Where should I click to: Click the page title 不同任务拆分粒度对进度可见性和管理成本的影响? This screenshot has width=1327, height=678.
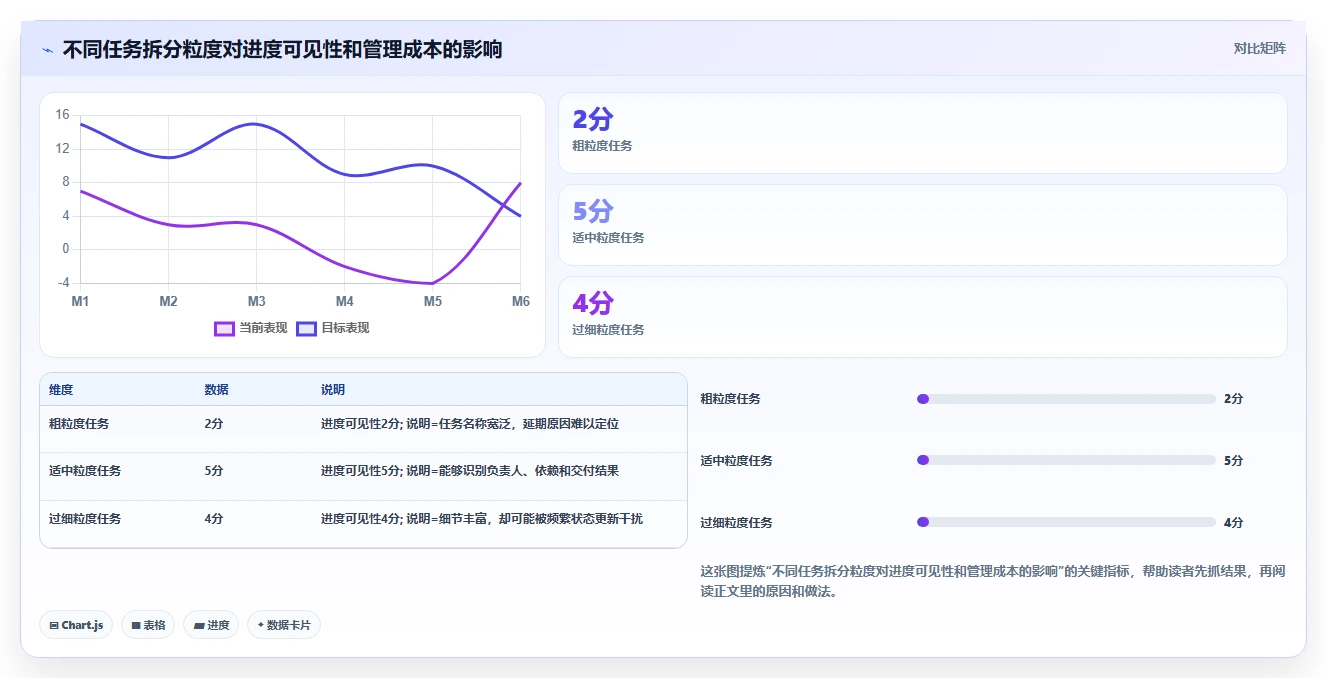[282, 49]
